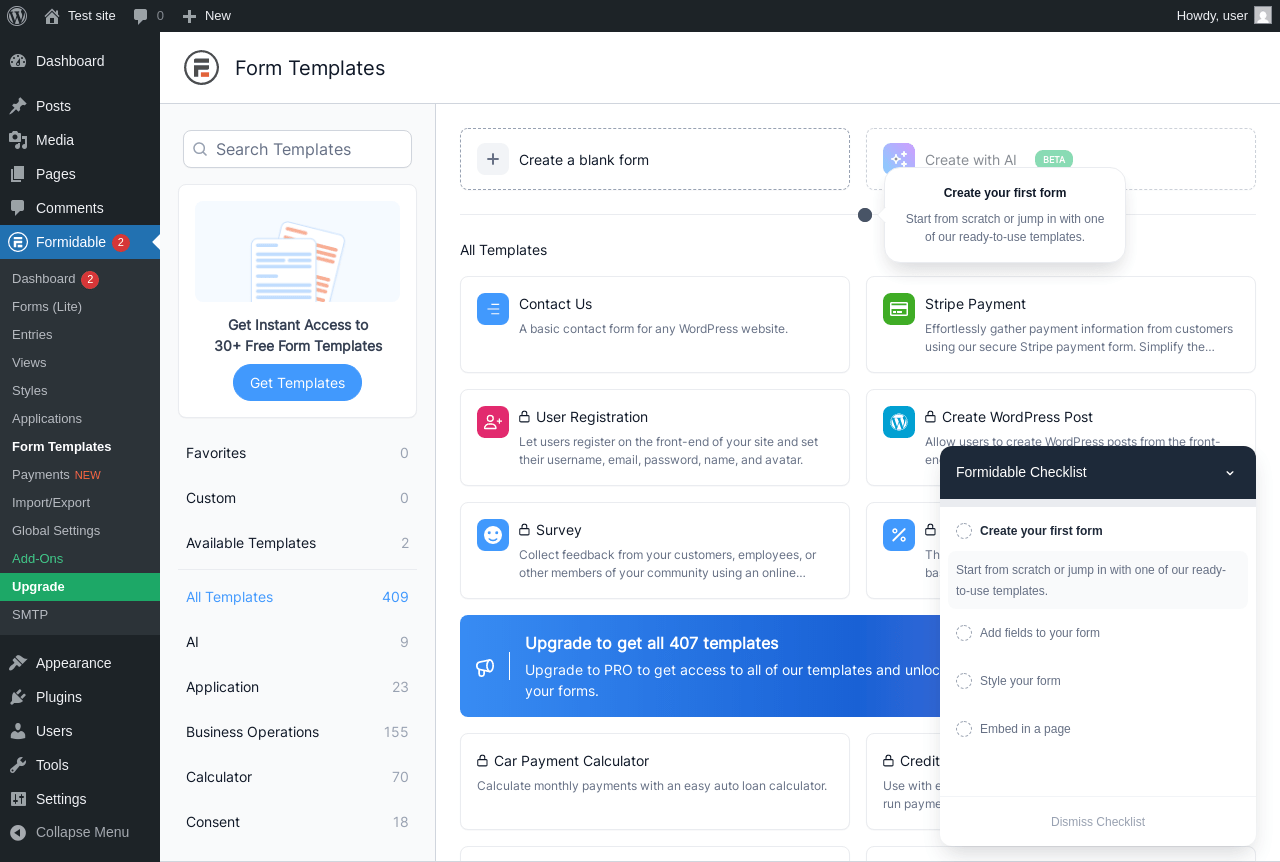Toggle the Style your form checklist circle
1280x862 pixels.
pos(964,681)
